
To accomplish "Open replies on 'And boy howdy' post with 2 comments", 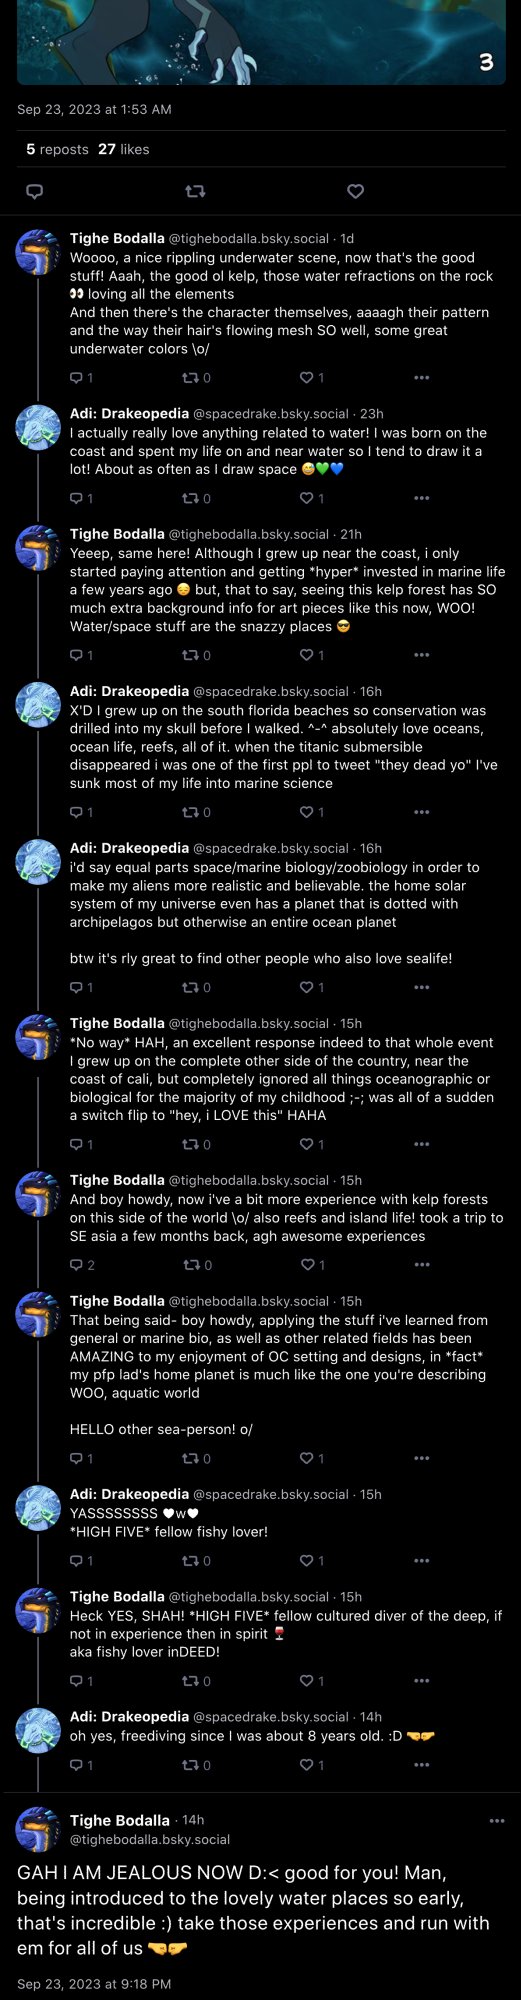I will point(82,1265).
